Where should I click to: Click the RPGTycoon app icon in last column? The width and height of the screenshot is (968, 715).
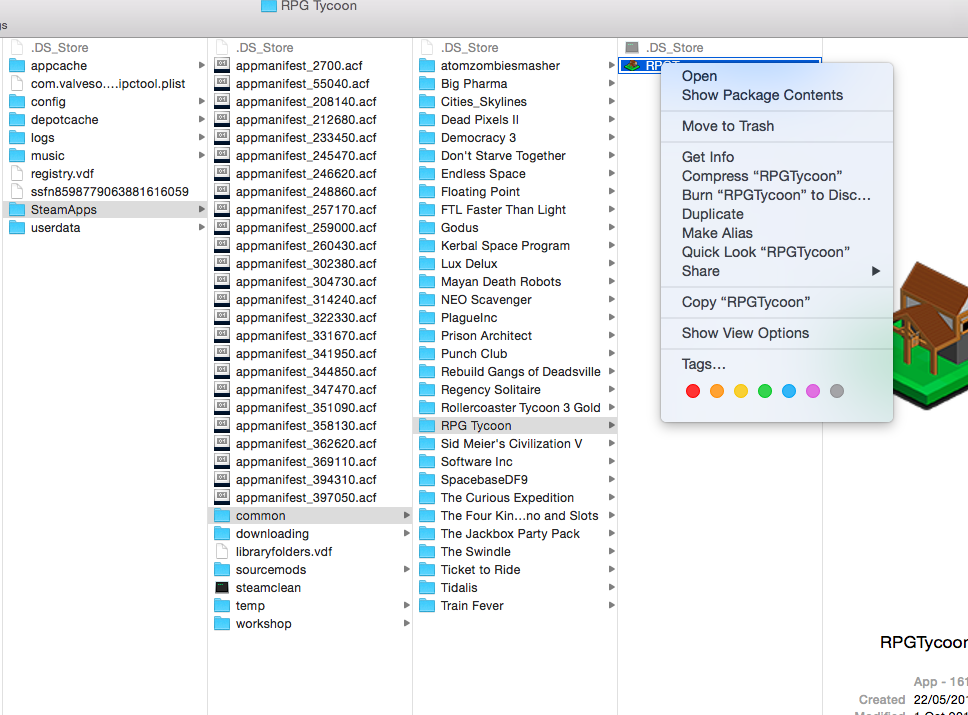click(632, 65)
